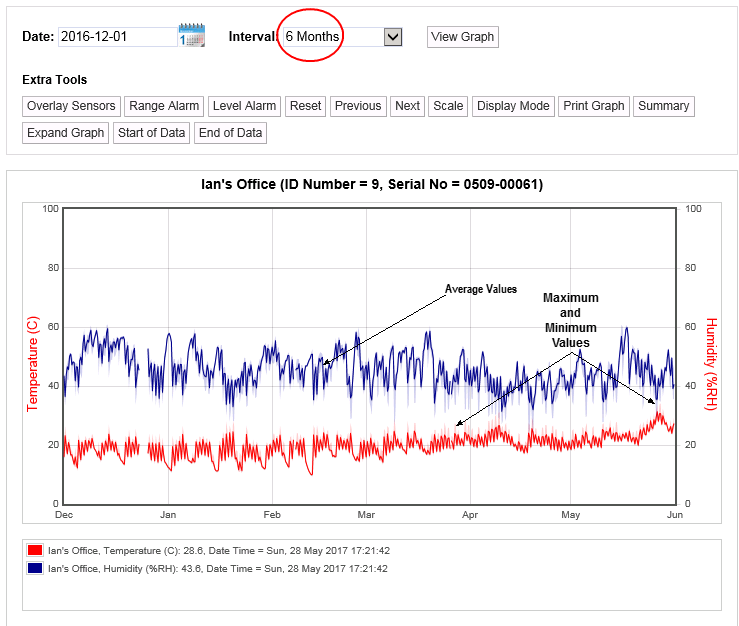Image resolution: width=739 pixels, height=626 pixels.
Task: Open the Level Alarm tool
Action: [x=245, y=106]
